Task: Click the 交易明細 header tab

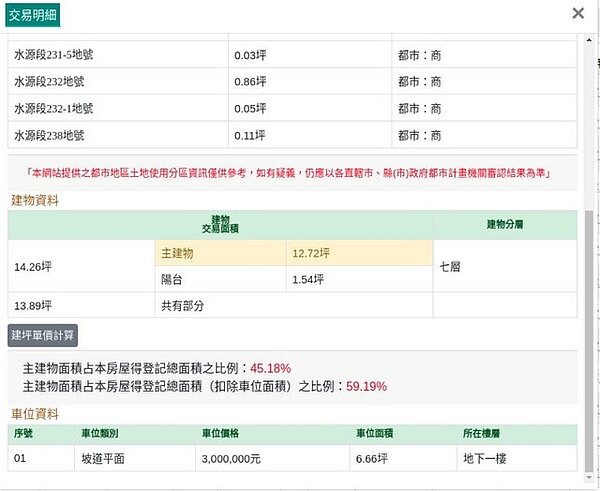Action: coord(33,15)
